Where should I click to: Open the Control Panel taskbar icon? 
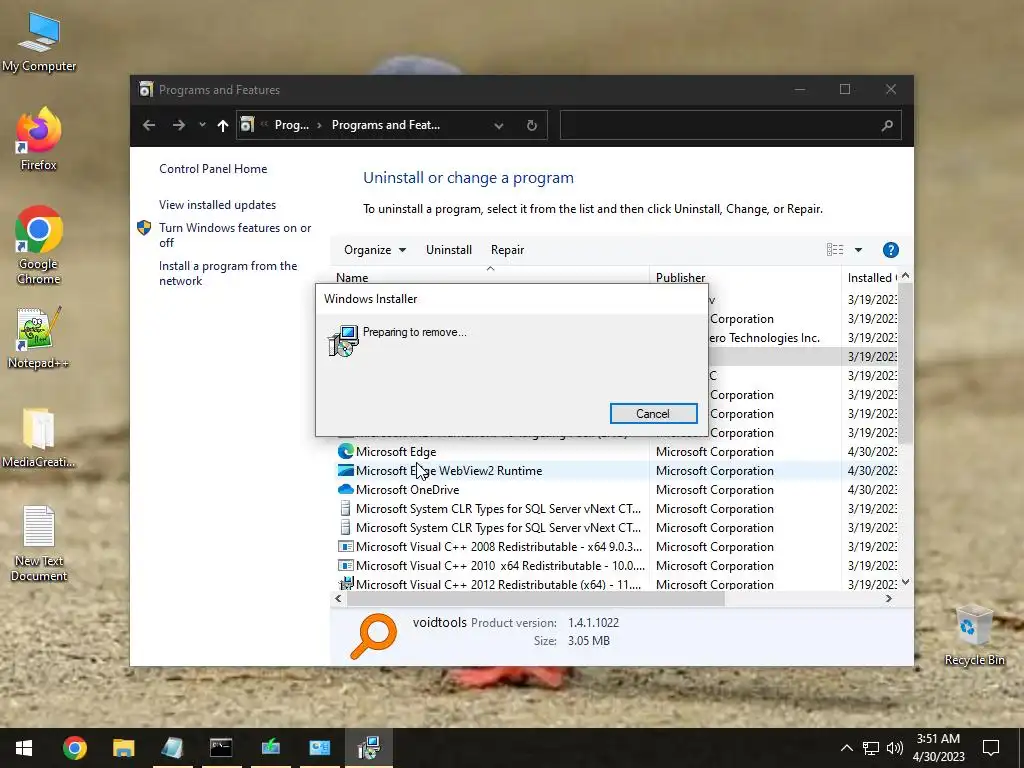319,748
